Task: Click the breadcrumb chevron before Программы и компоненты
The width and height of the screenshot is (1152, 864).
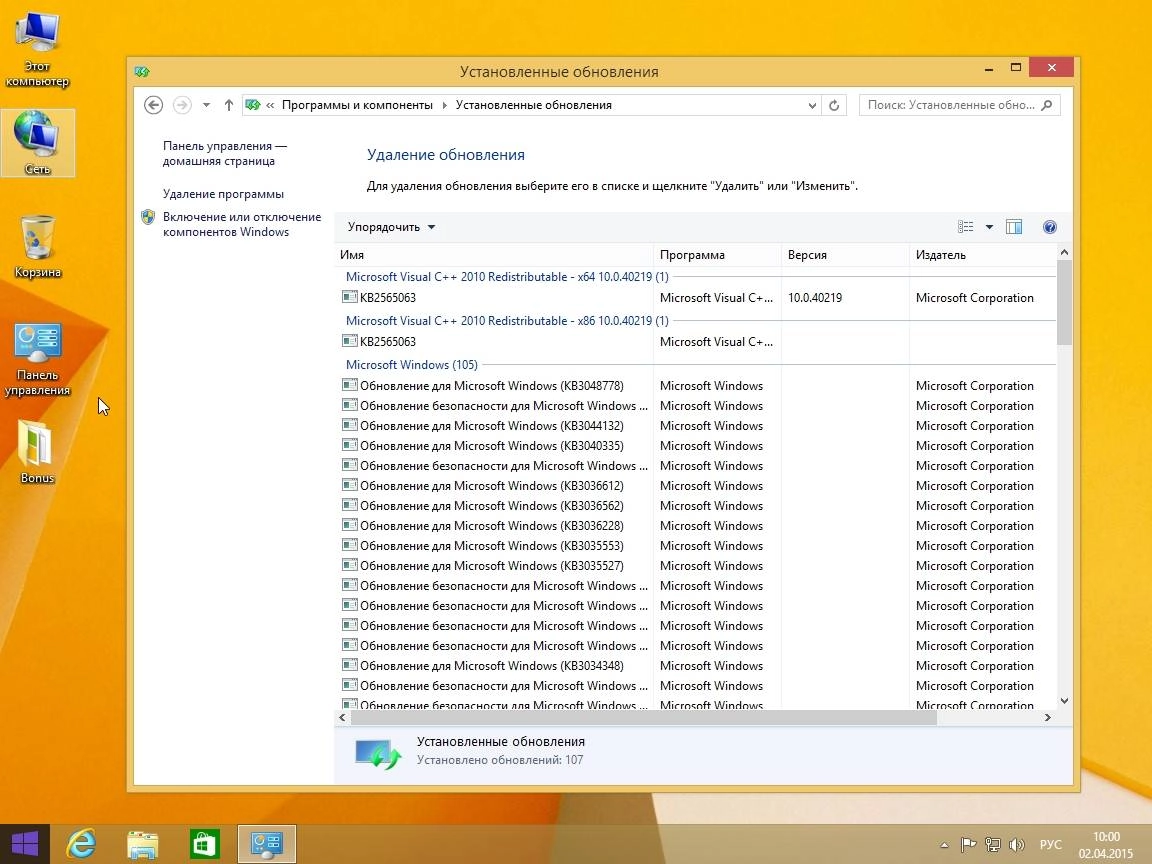Action: coord(270,105)
